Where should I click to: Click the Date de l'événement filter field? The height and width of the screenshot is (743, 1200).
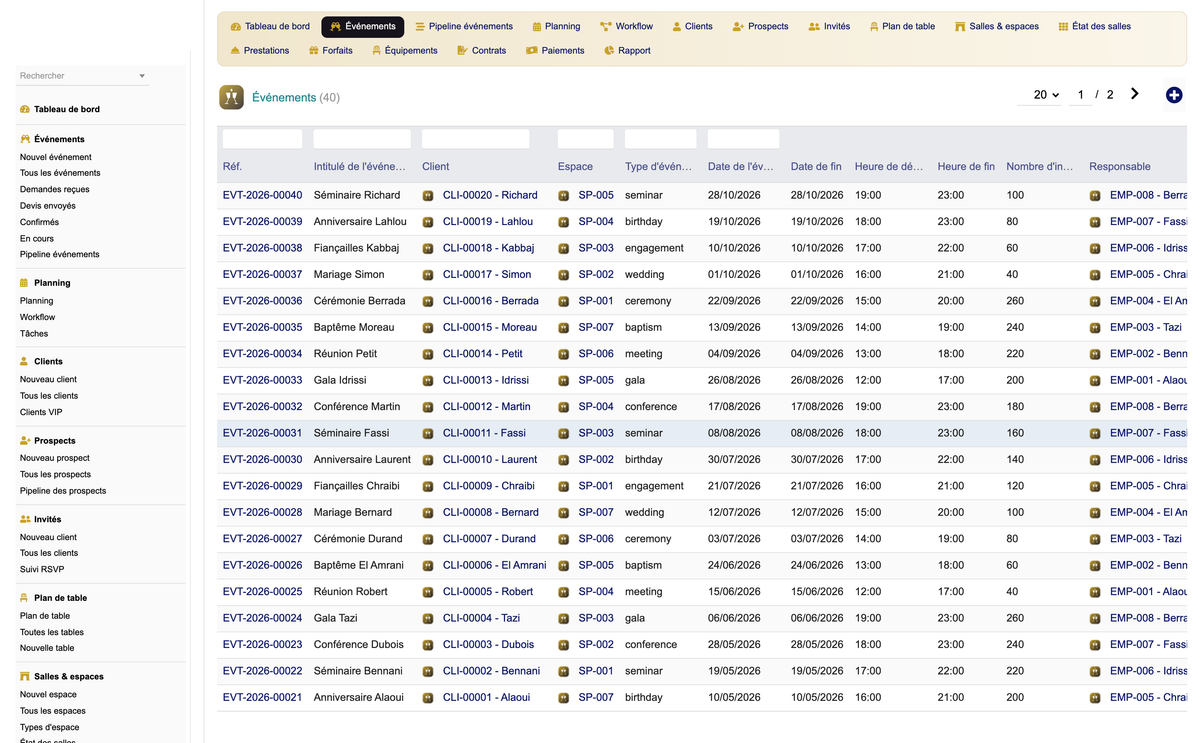click(x=743, y=139)
